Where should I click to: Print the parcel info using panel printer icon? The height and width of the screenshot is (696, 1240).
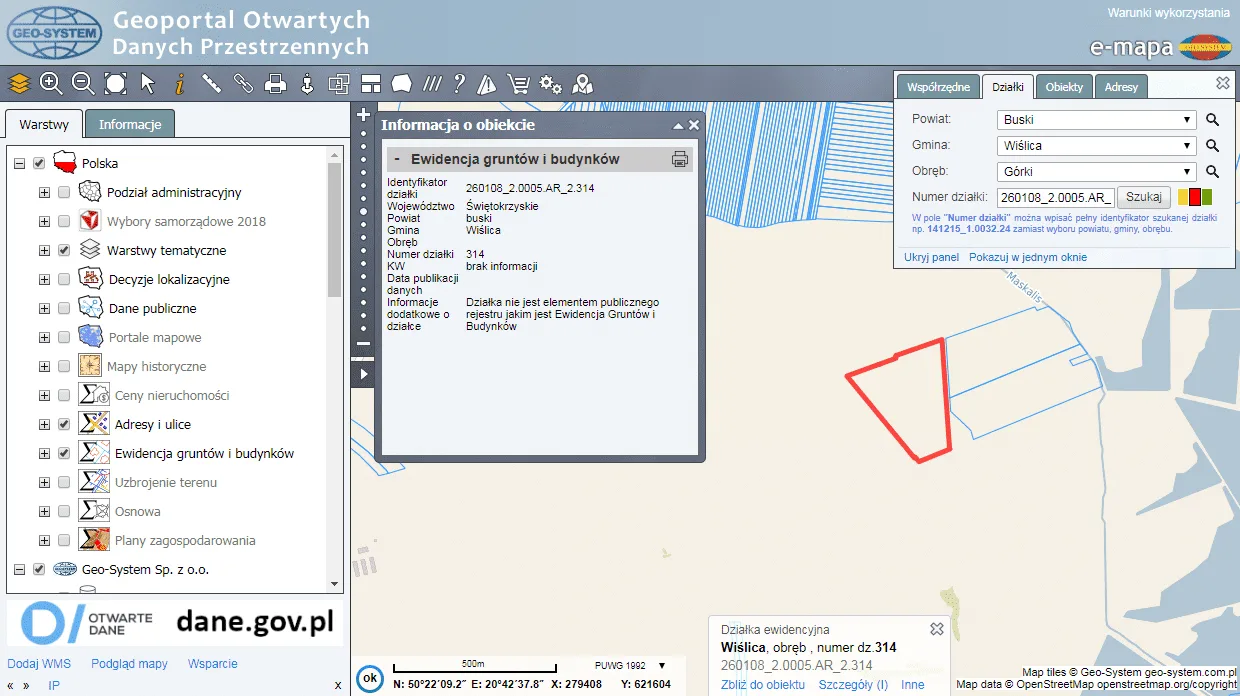tap(680, 159)
